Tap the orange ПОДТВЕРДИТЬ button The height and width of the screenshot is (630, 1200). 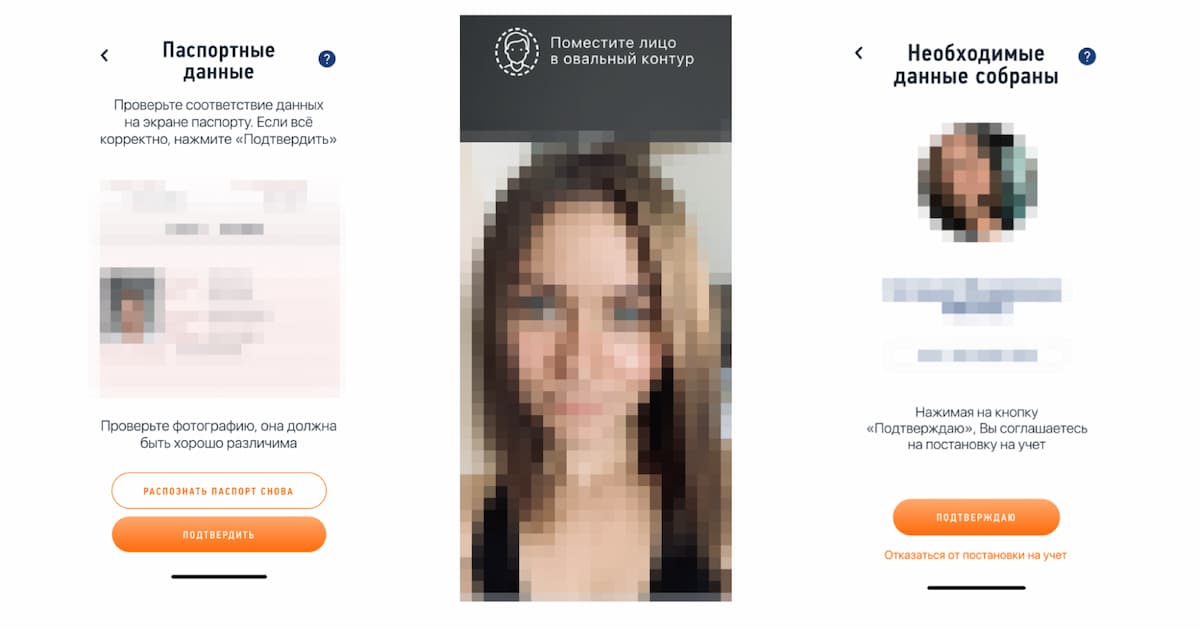pos(219,535)
